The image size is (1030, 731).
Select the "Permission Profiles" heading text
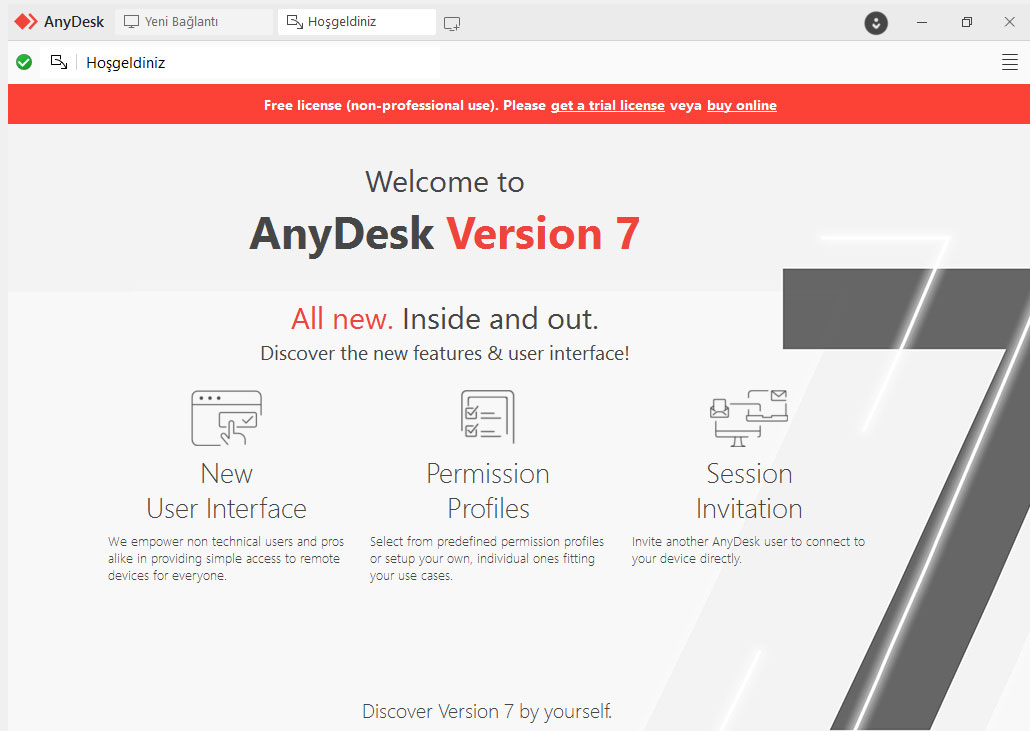click(x=487, y=491)
